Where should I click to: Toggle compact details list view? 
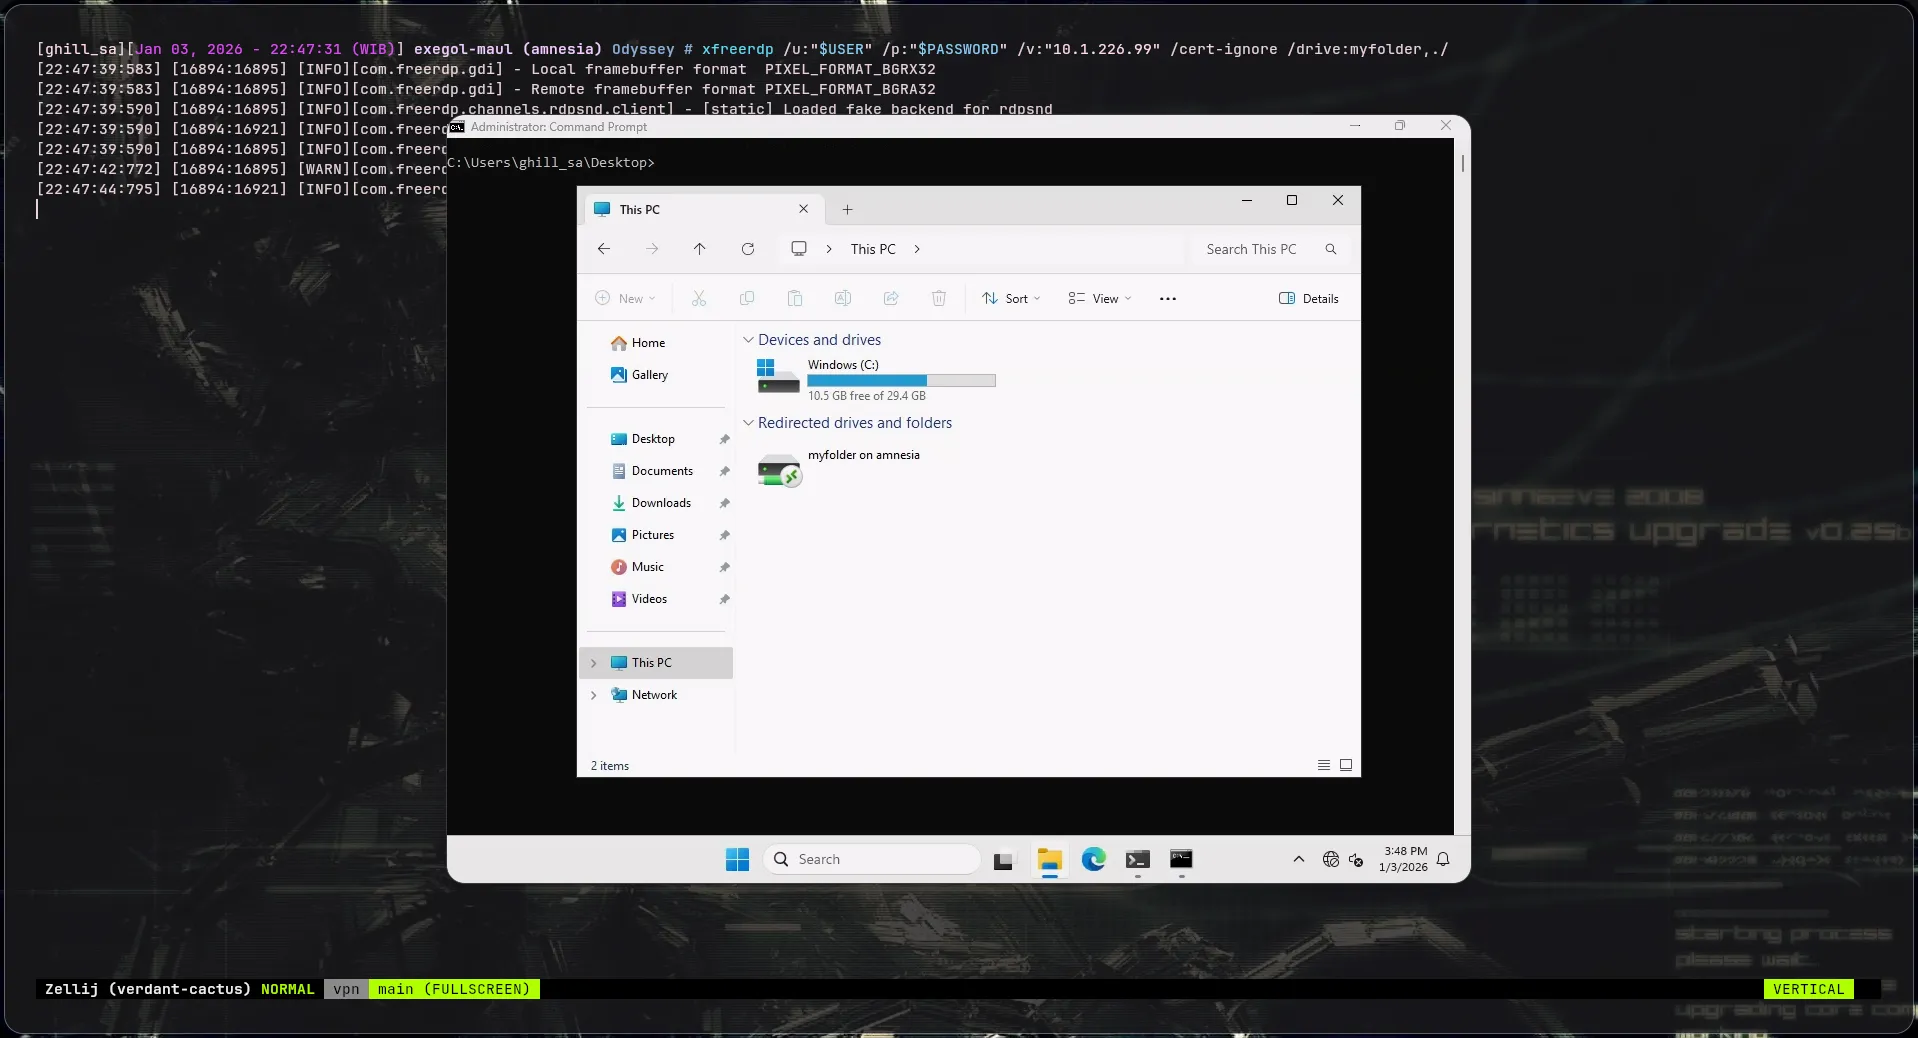[1322, 764]
